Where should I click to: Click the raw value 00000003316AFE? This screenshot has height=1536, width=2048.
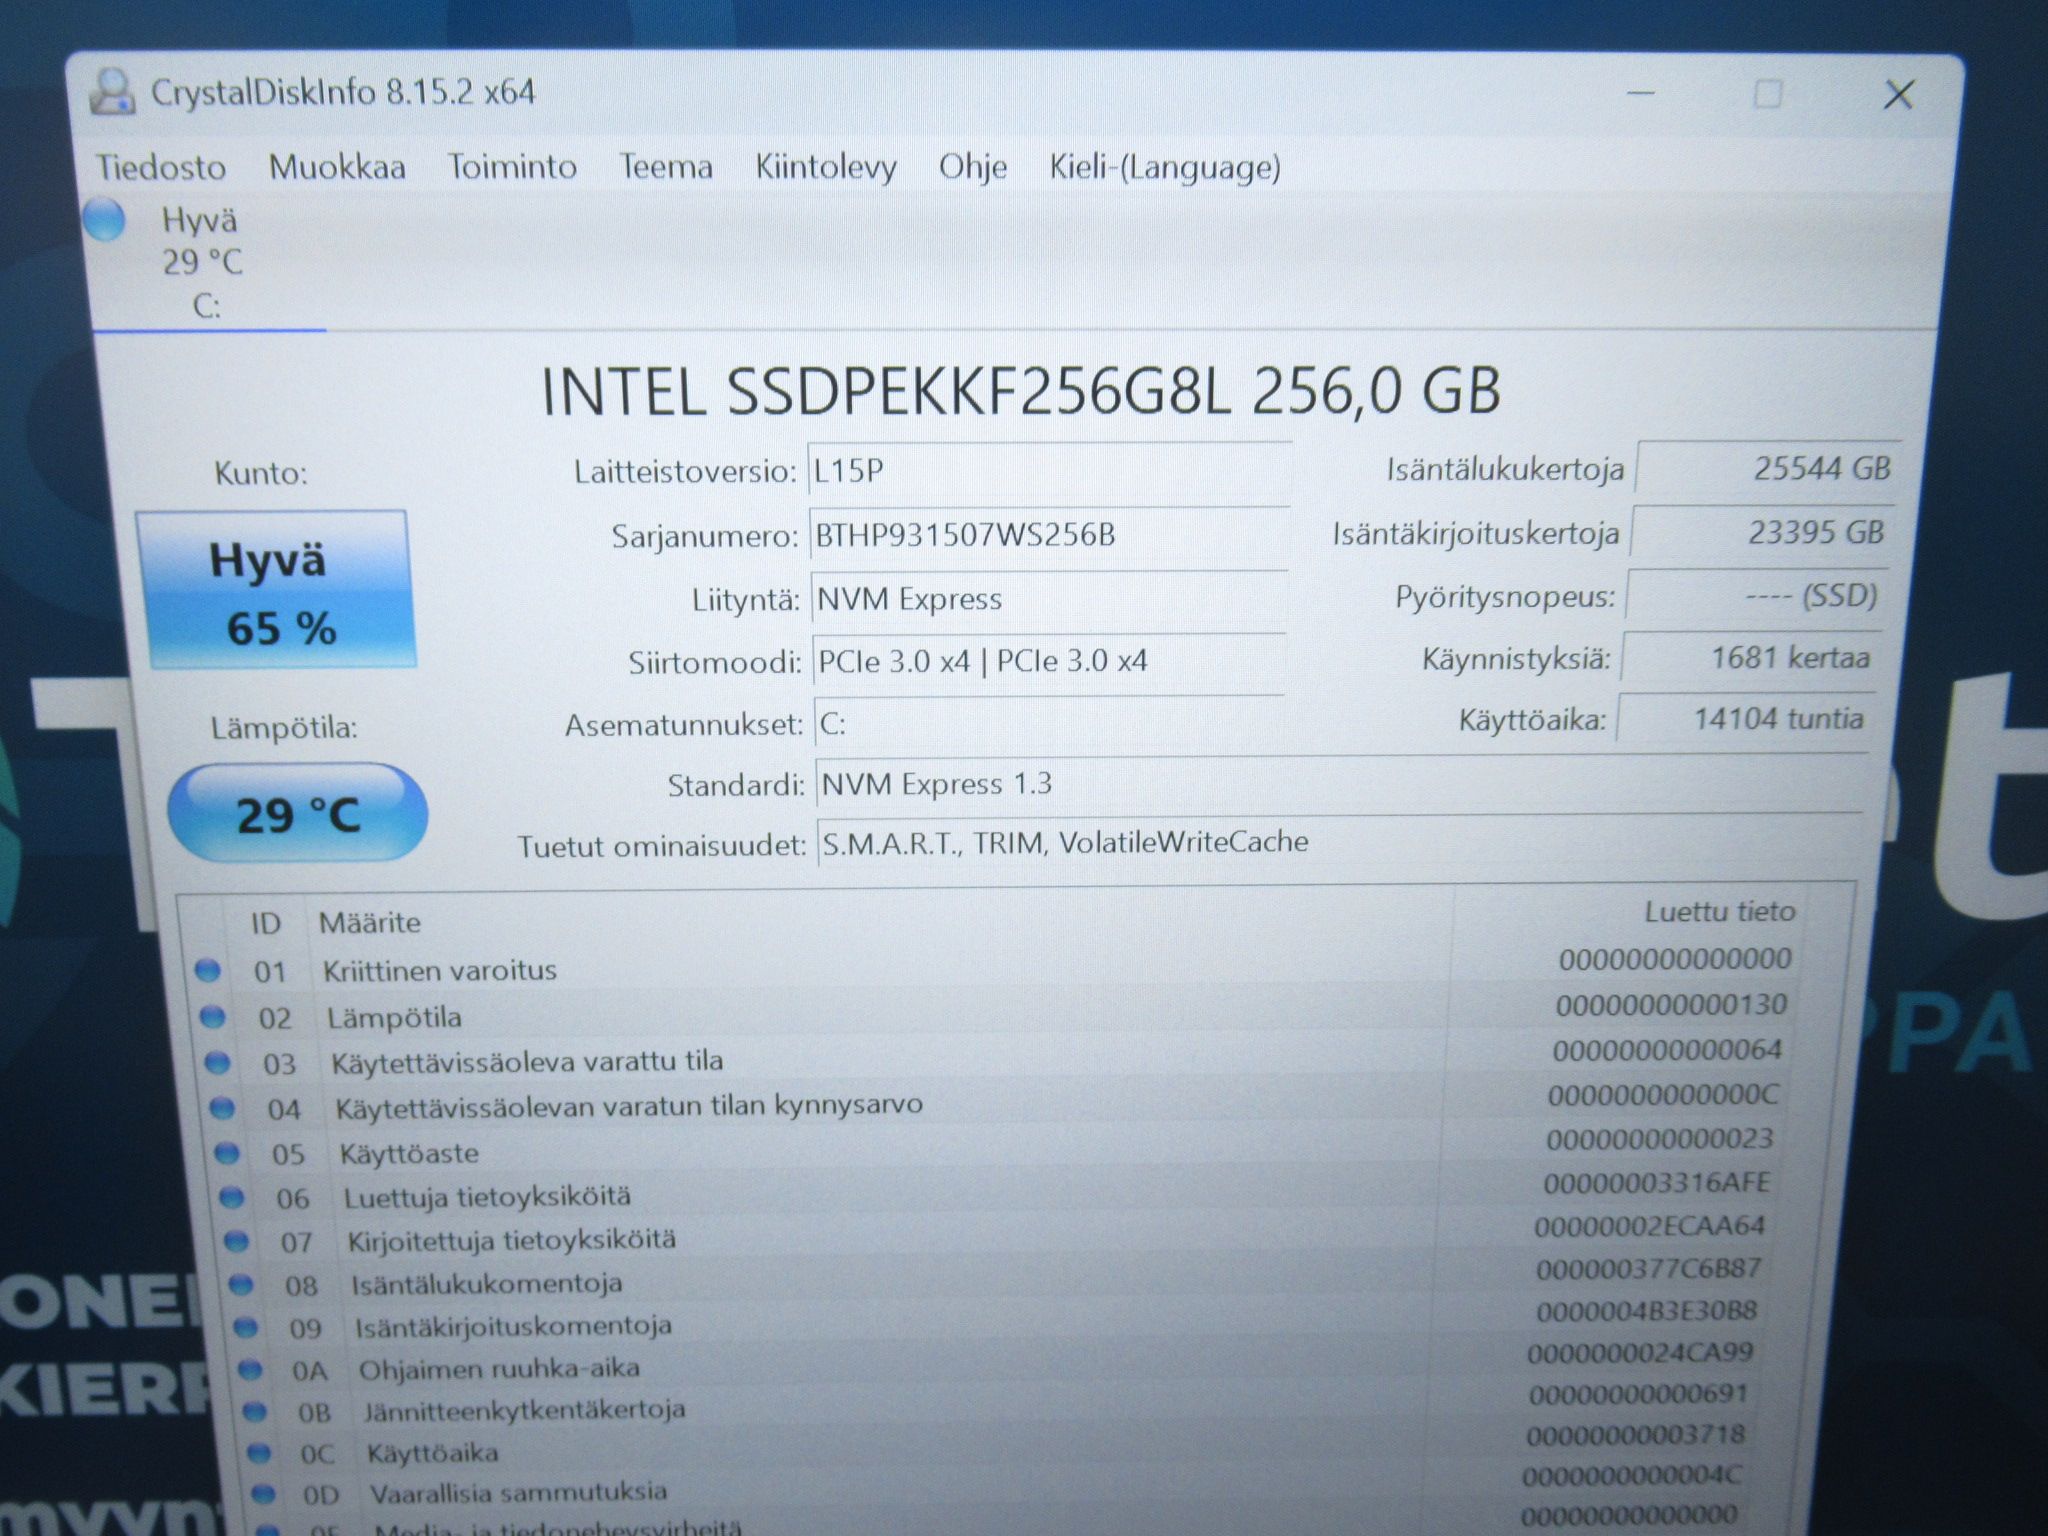coord(1657,1183)
